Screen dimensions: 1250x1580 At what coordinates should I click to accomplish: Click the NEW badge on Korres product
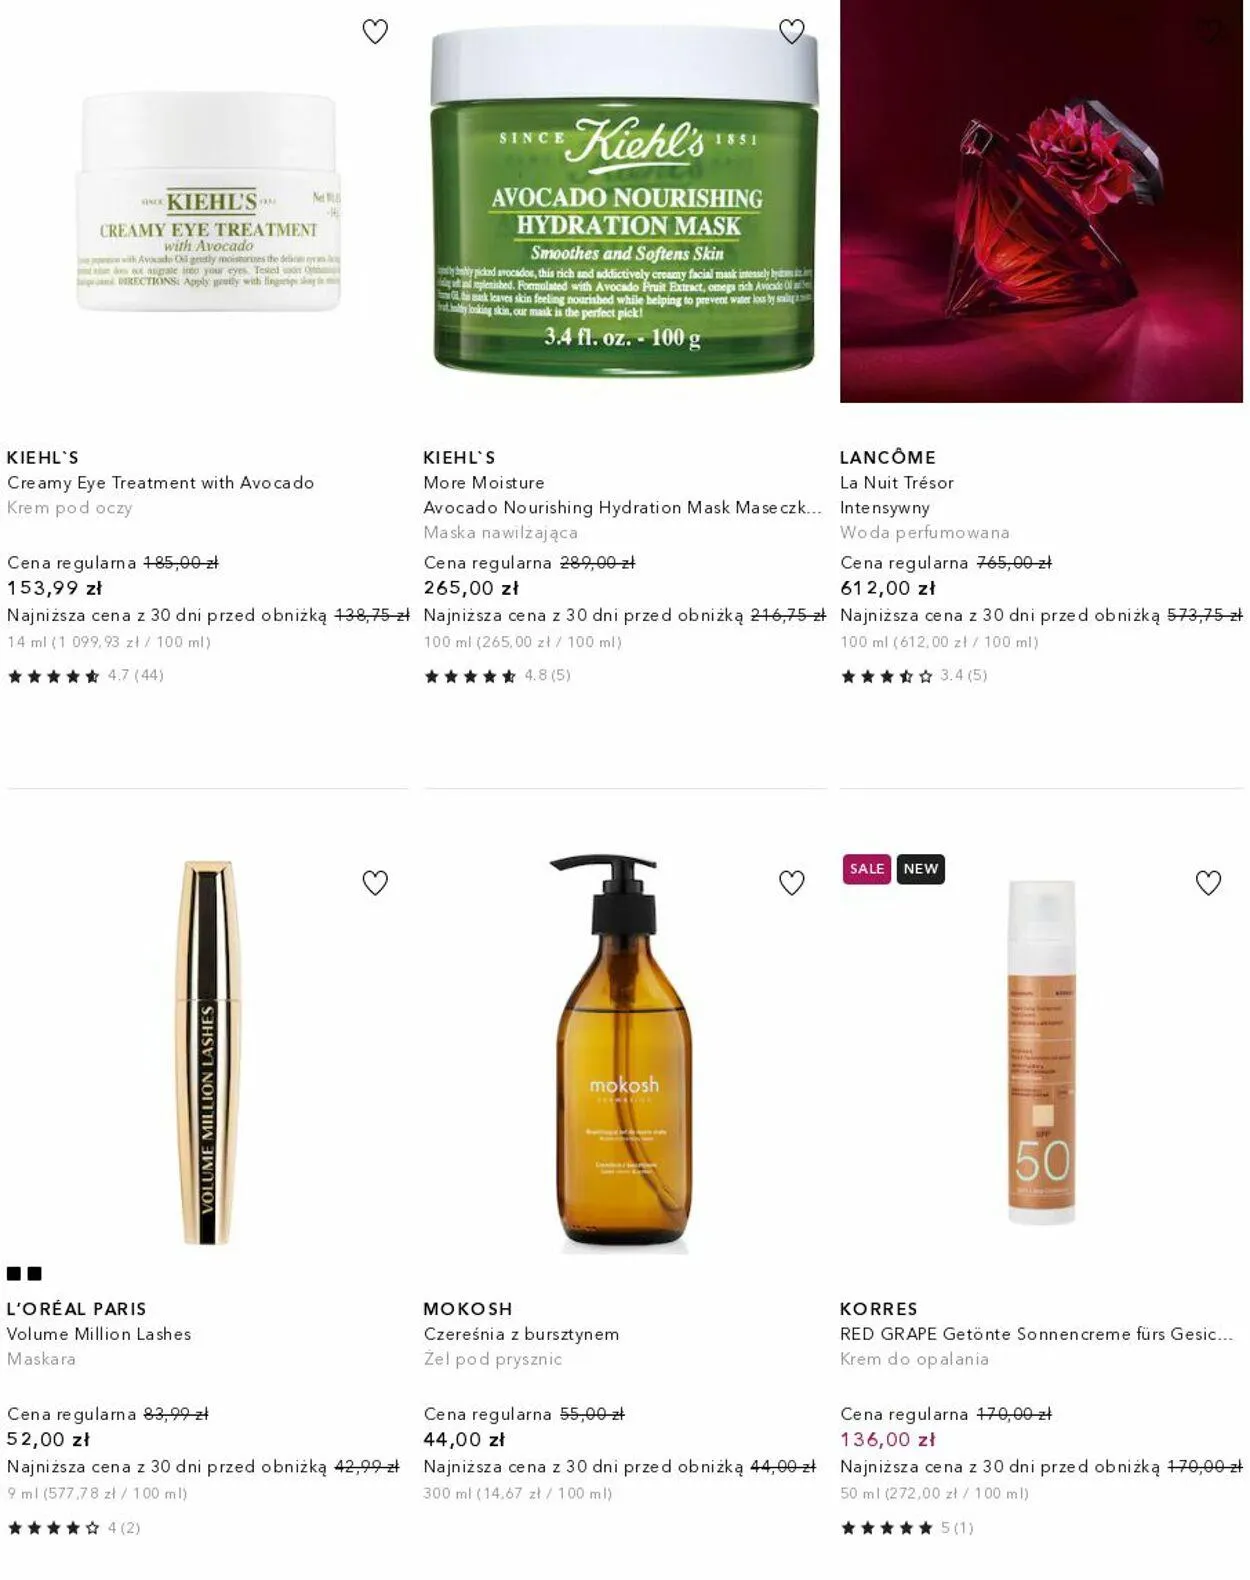click(x=920, y=869)
